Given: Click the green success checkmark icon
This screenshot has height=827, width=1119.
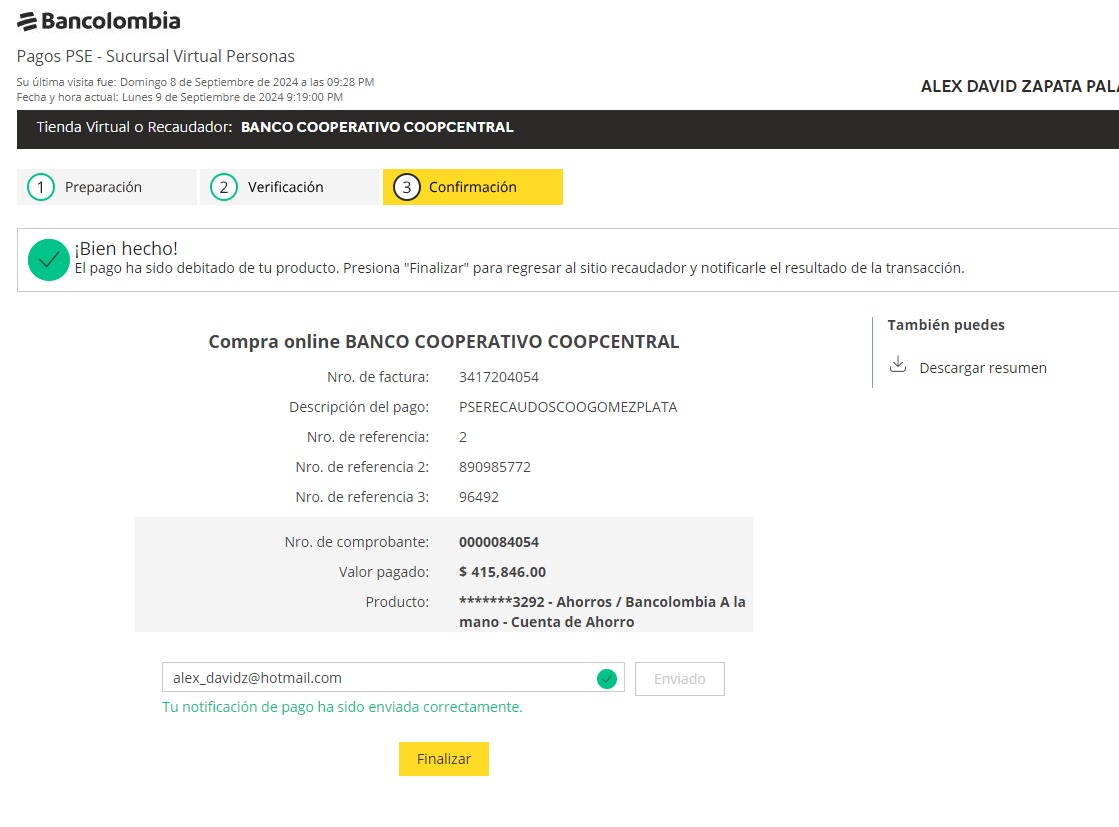Looking at the screenshot, I should coord(49,260).
